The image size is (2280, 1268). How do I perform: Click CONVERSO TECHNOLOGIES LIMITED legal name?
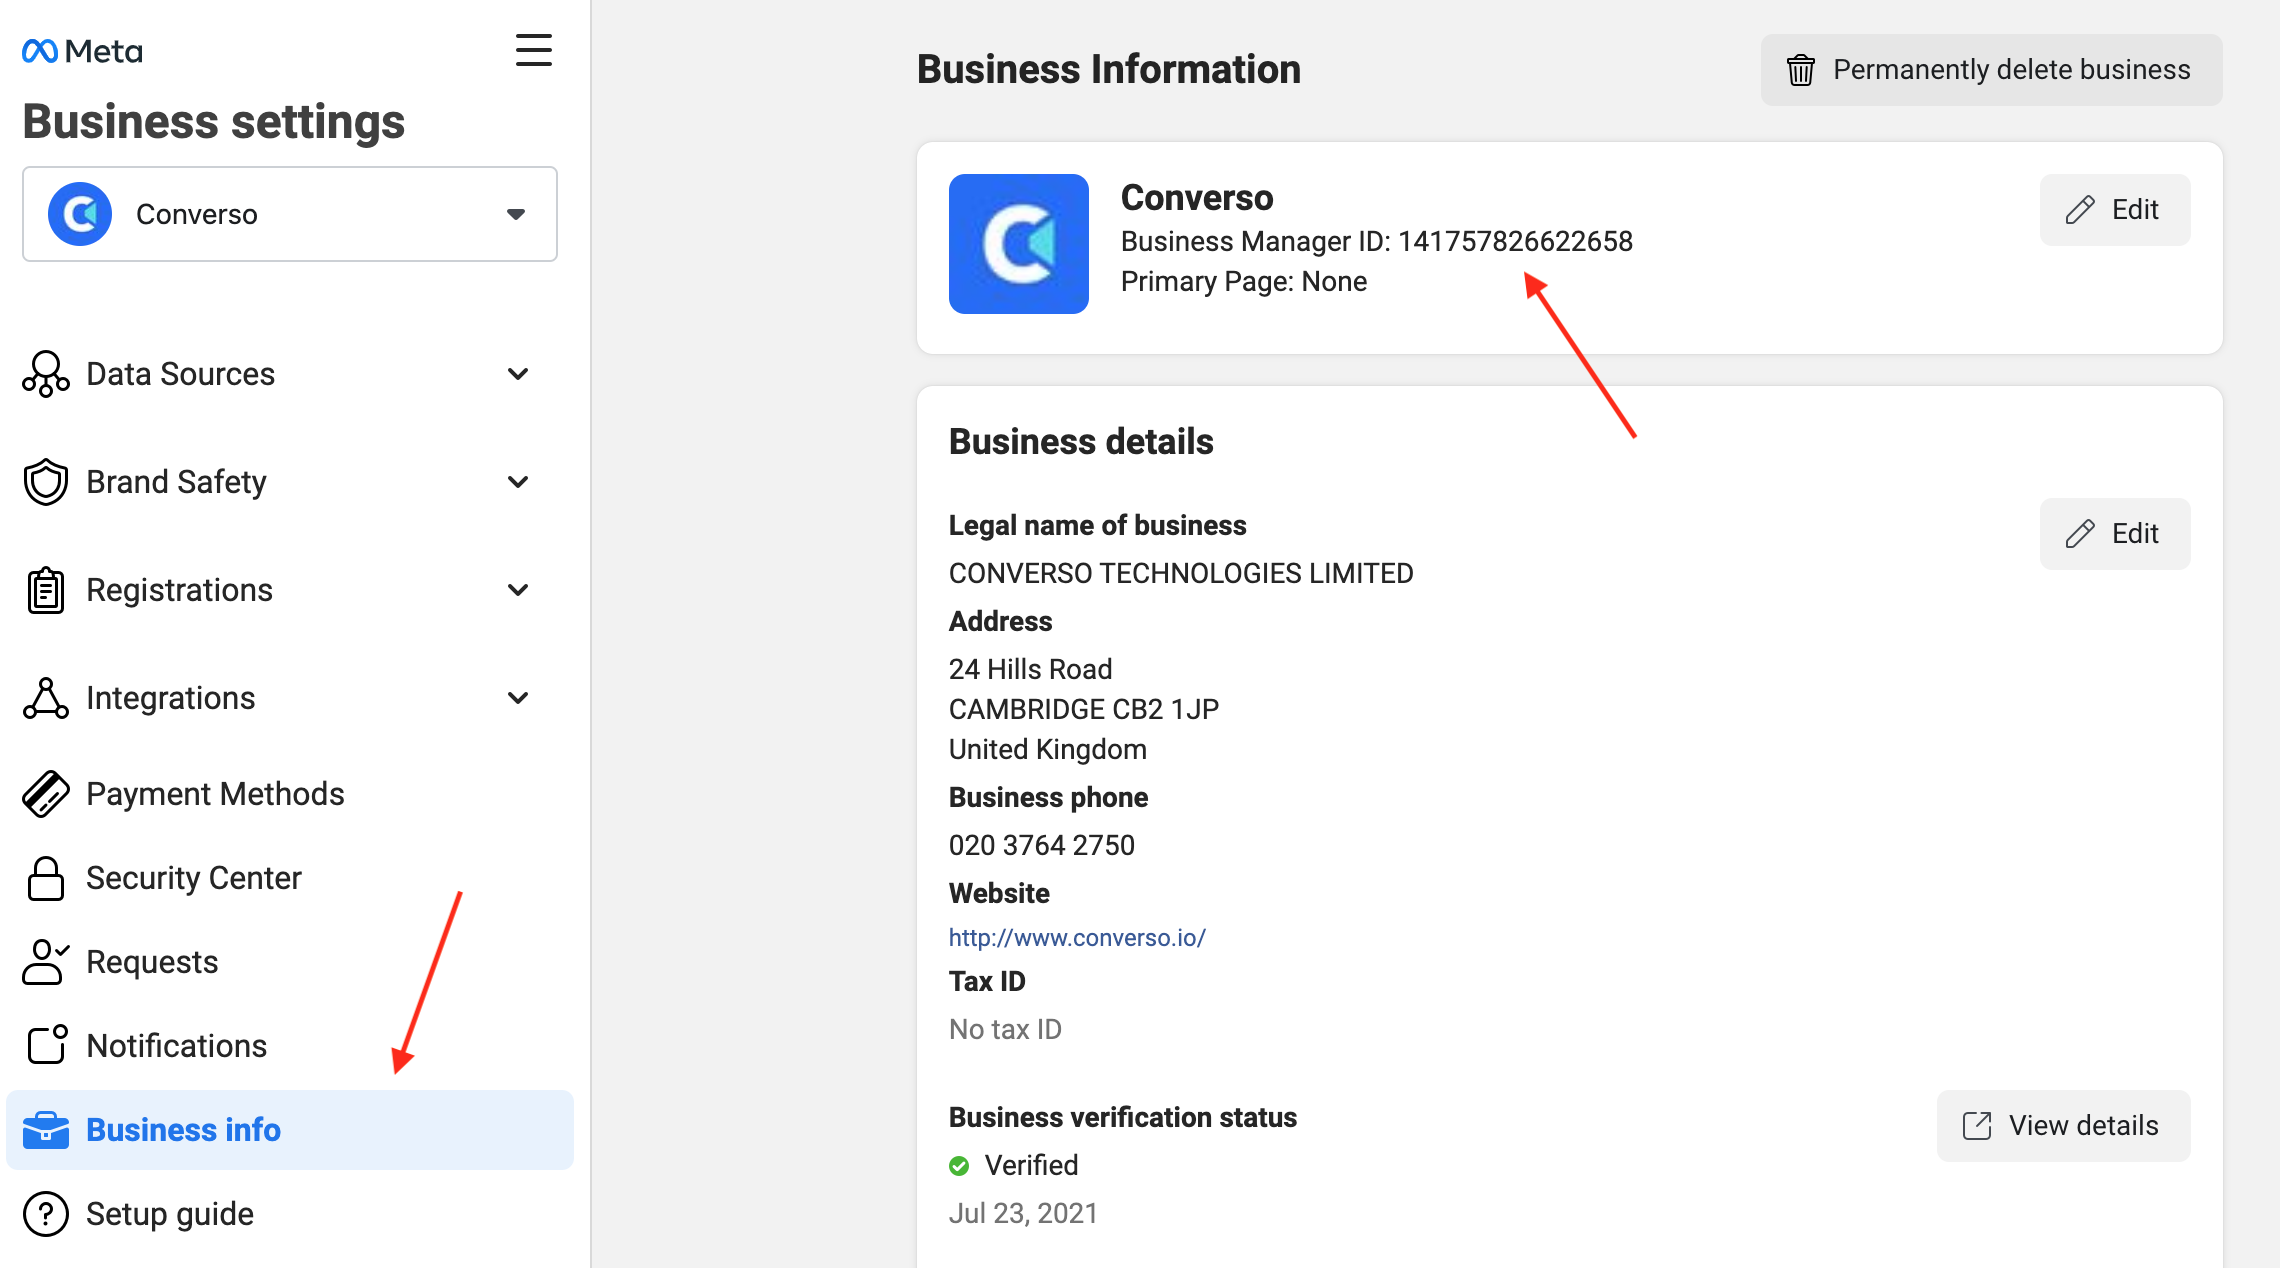1181,574
